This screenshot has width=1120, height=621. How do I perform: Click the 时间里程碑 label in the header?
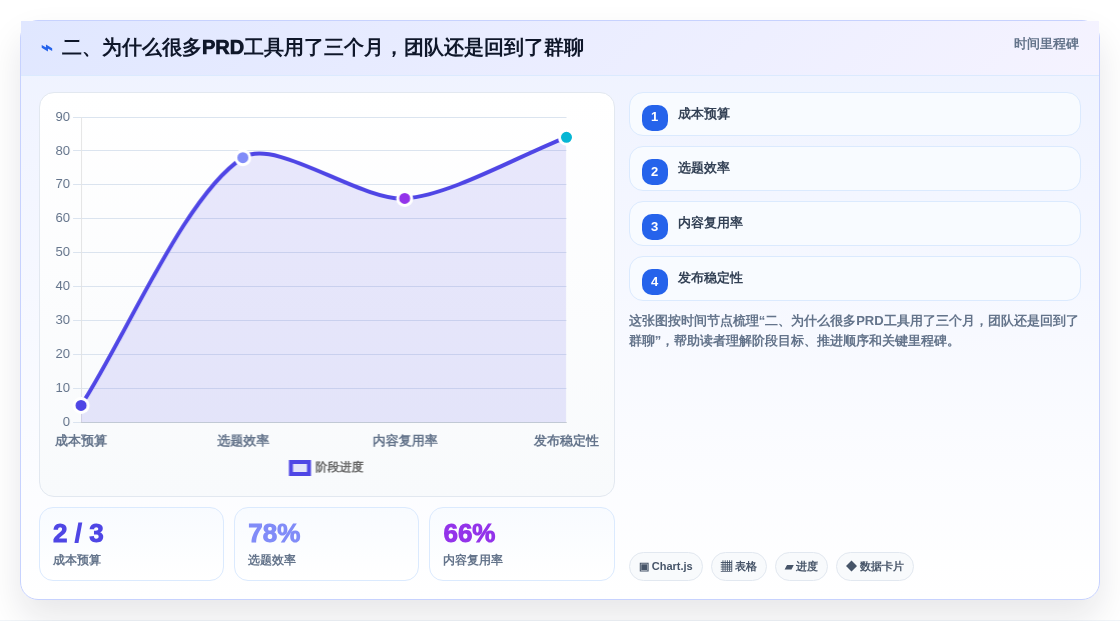pos(1046,44)
